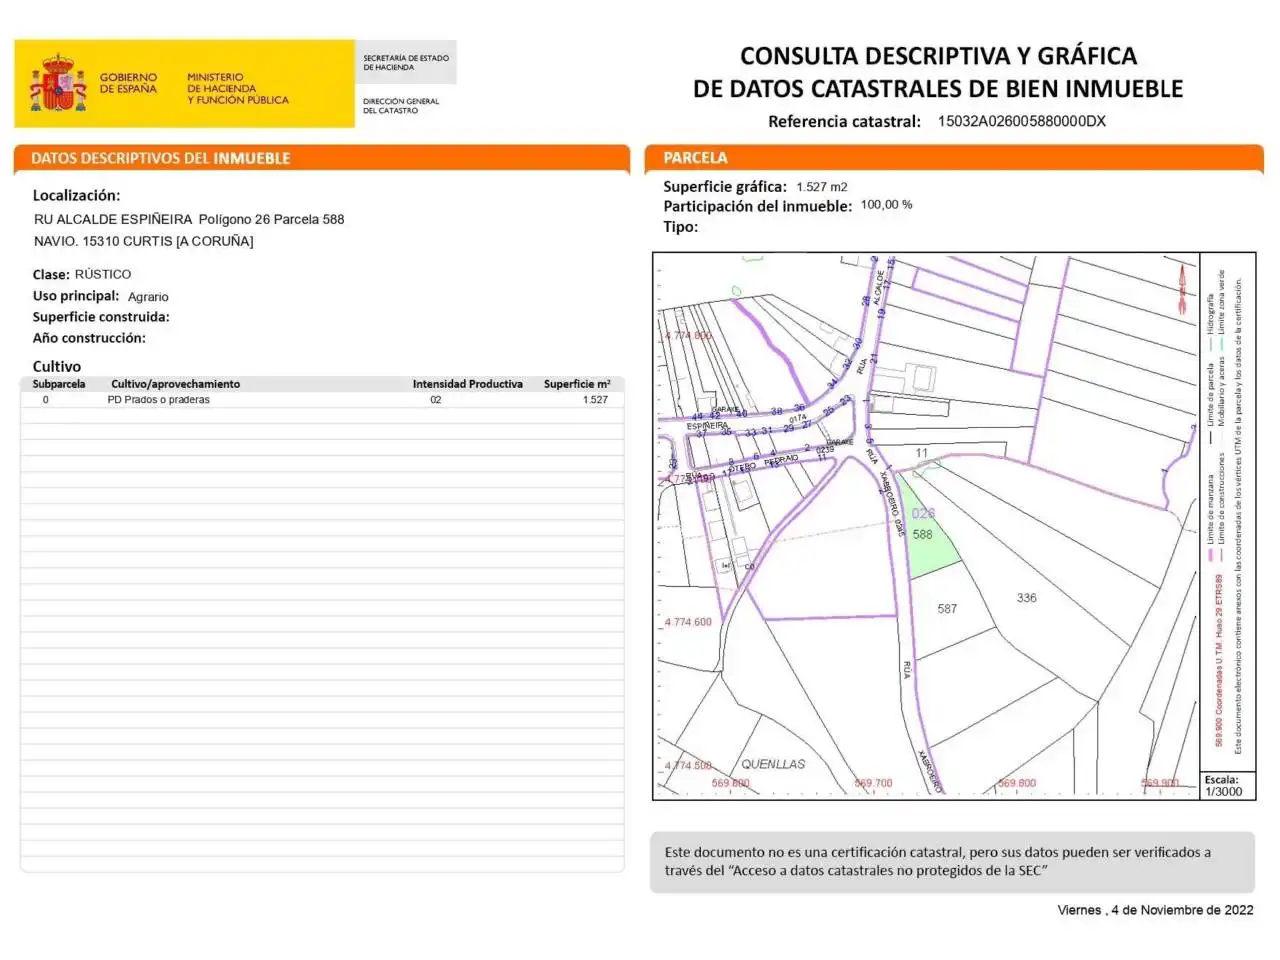Click the "100,00 %" participation value
The width and height of the screenshot is (1280, 960).
(x=886, y=205)
